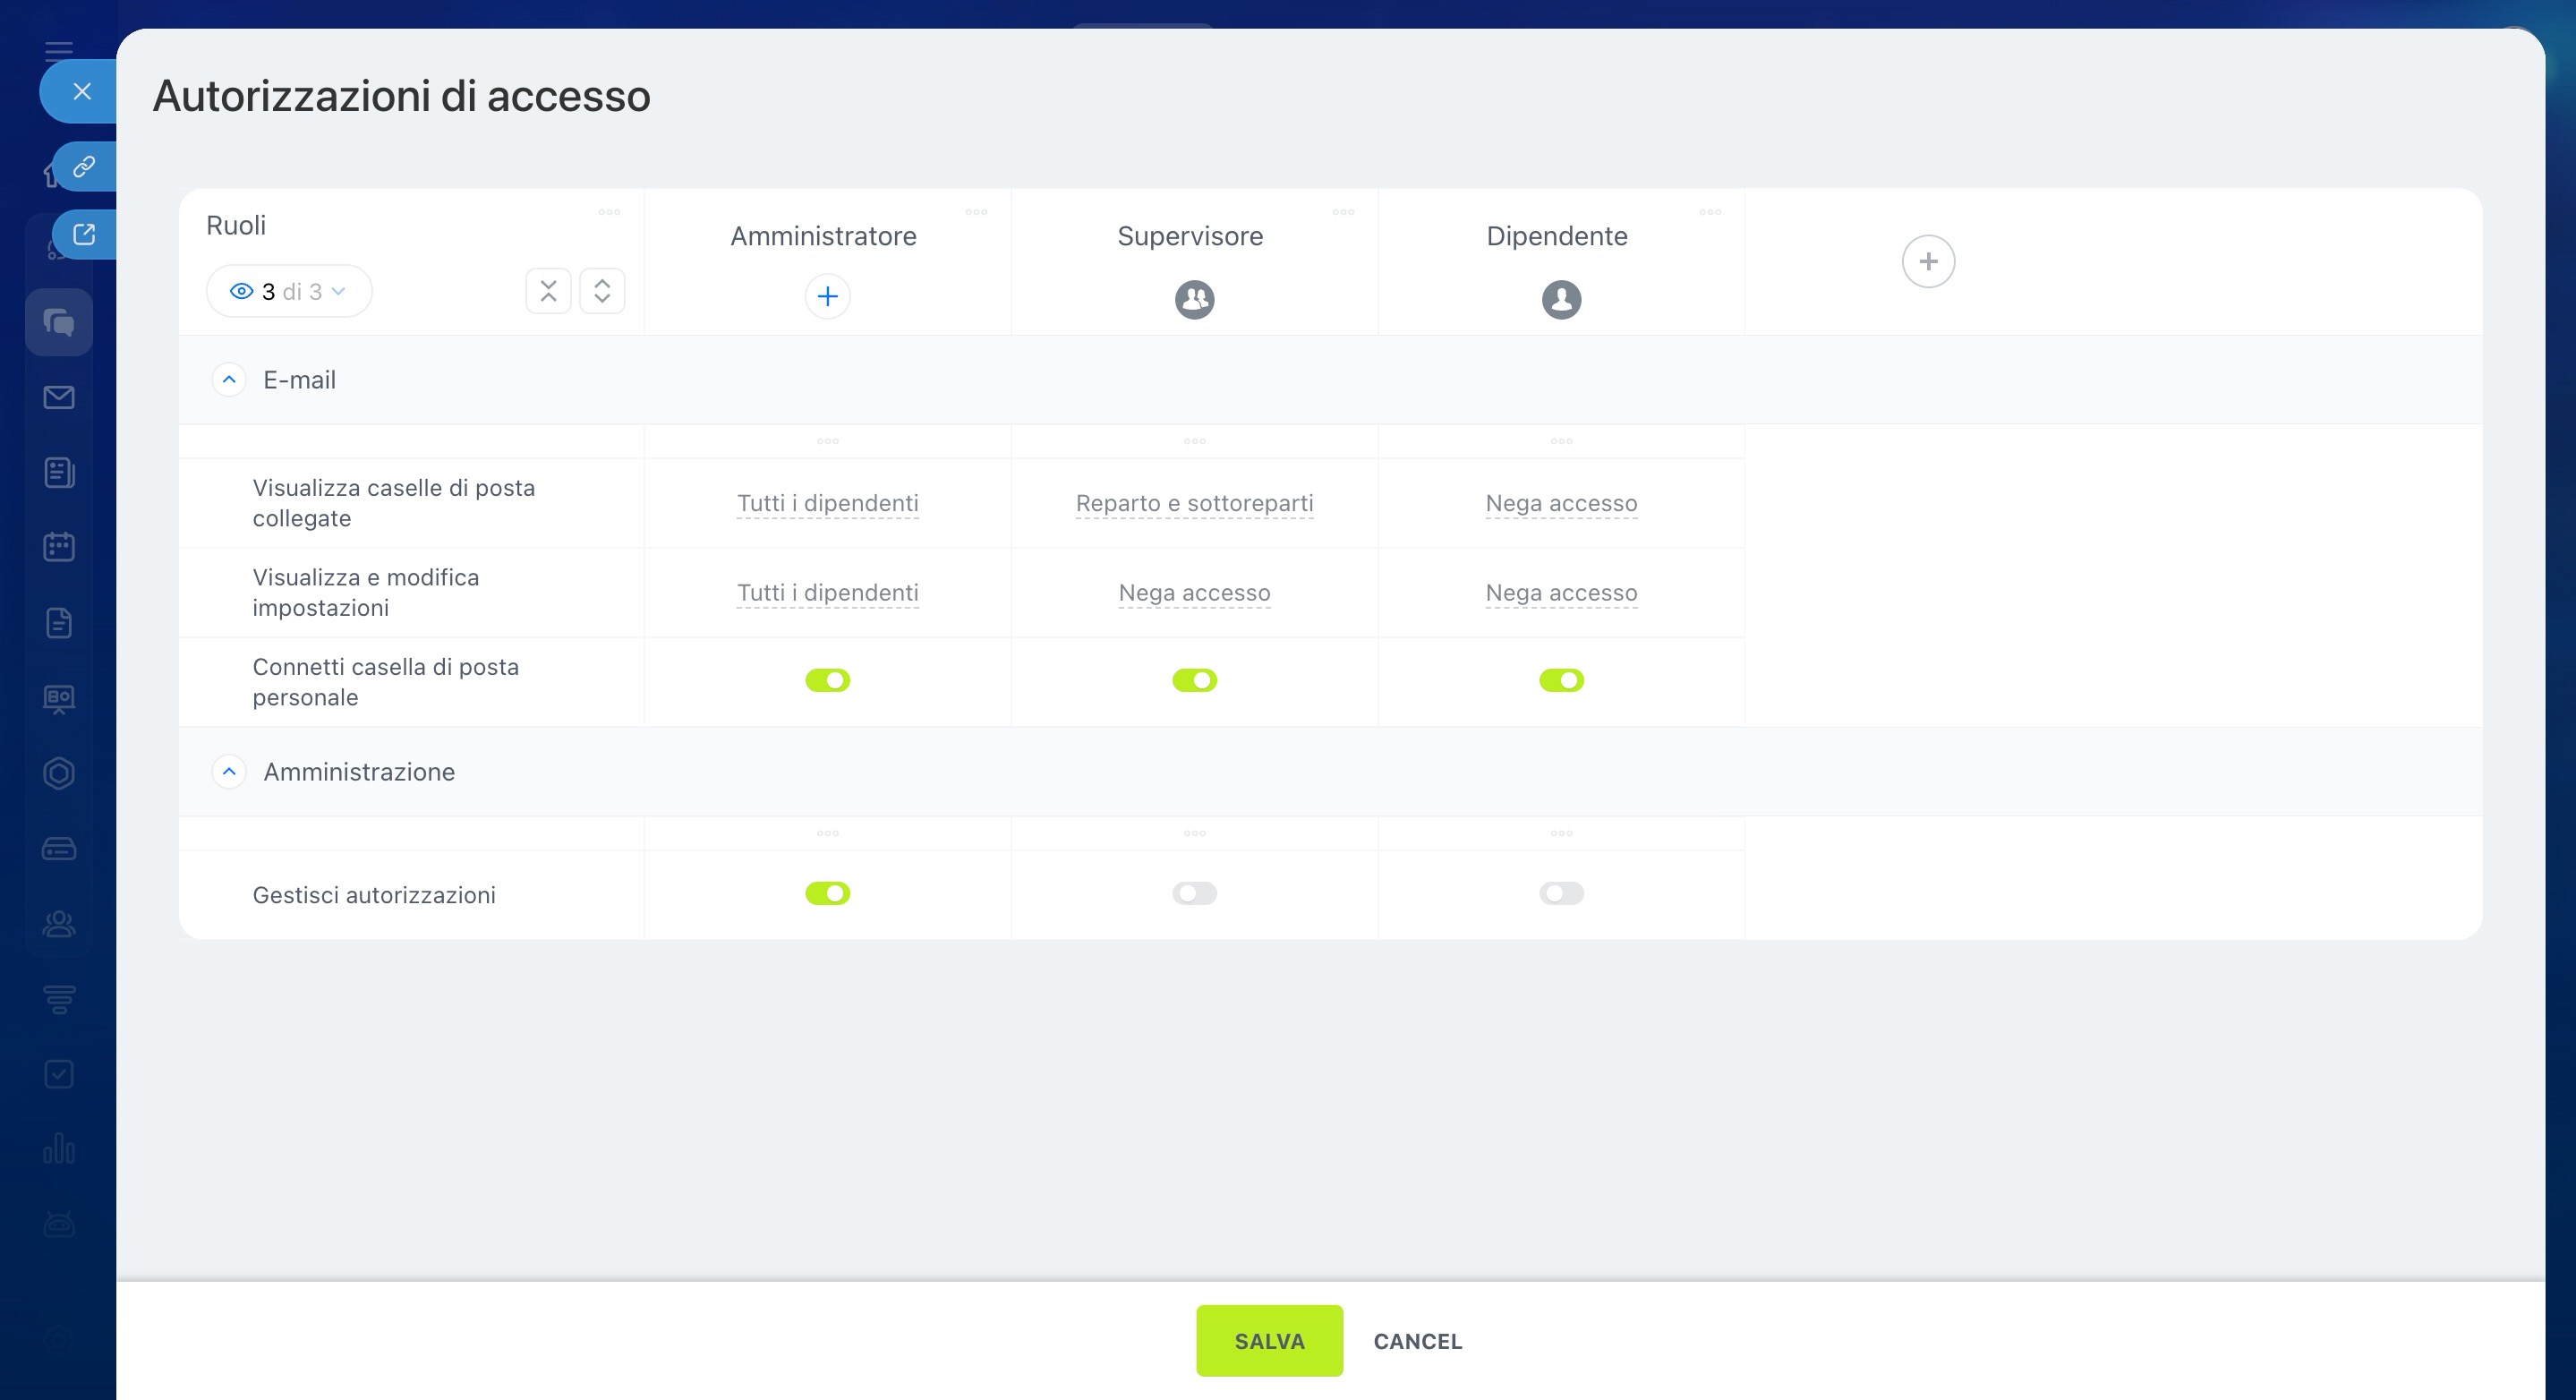This screenshot has height=1400, width=2576.
Task: Click the collapse all sections icon
Action: (x=548, y=291)
